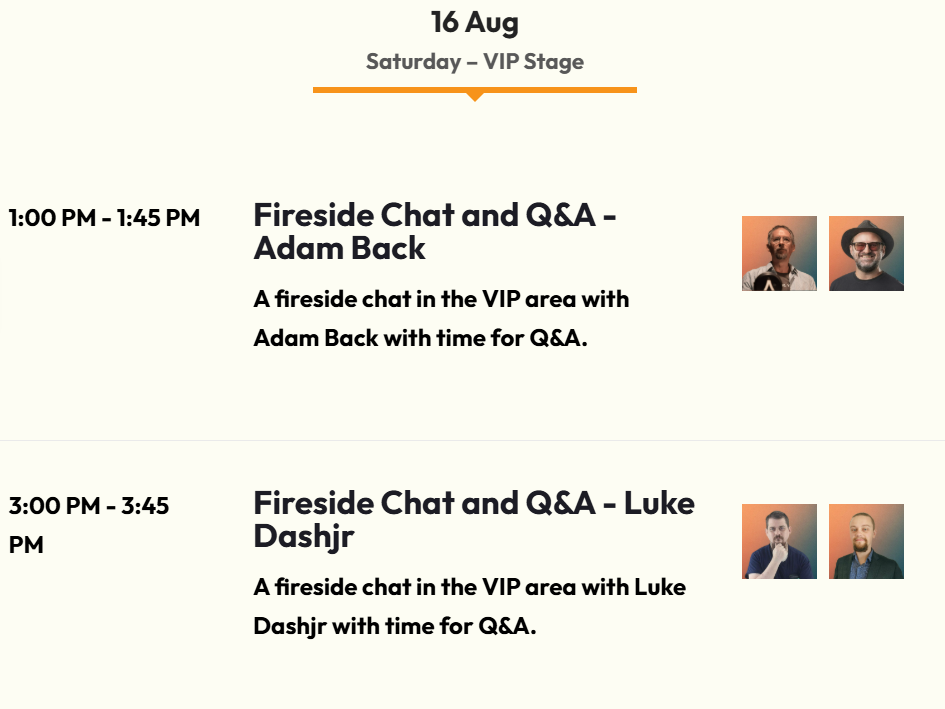Click the Luke Dashjr session description text
Viewport: 945px width, 709px height.
tap(469, 606)
